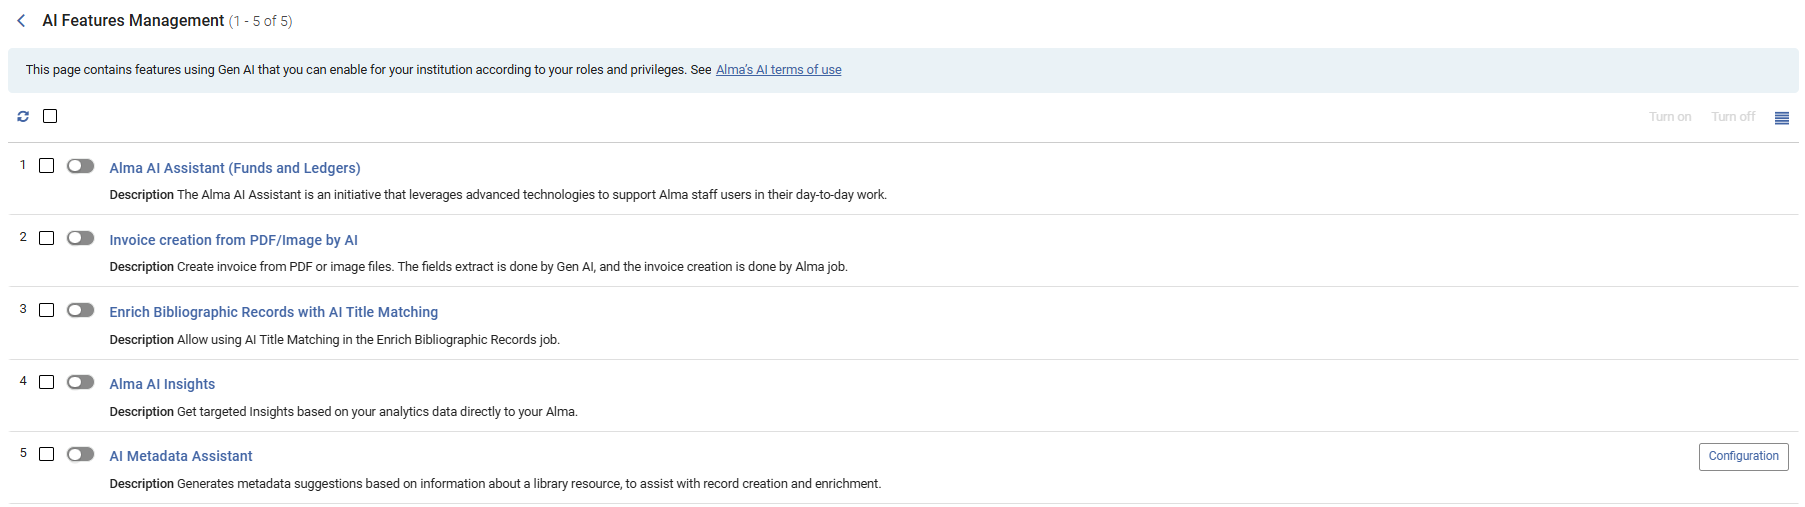
Task: Click the Gen AI features info banner text
Action: 368,70
